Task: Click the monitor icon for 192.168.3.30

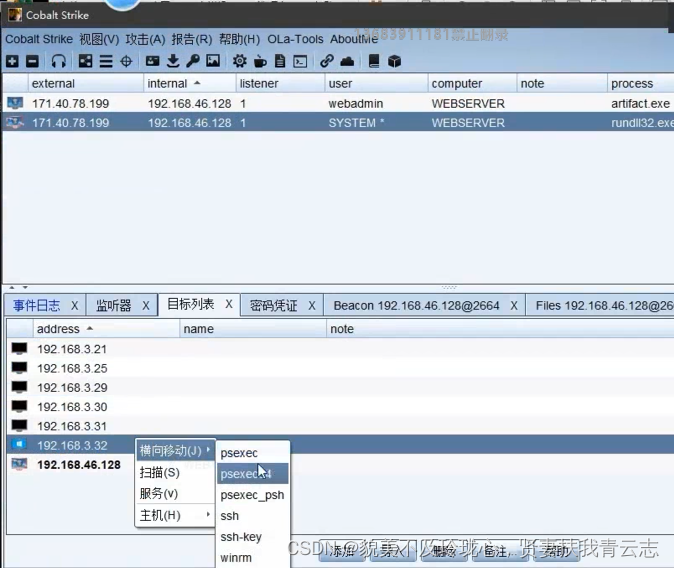Action: coord(19,406)
